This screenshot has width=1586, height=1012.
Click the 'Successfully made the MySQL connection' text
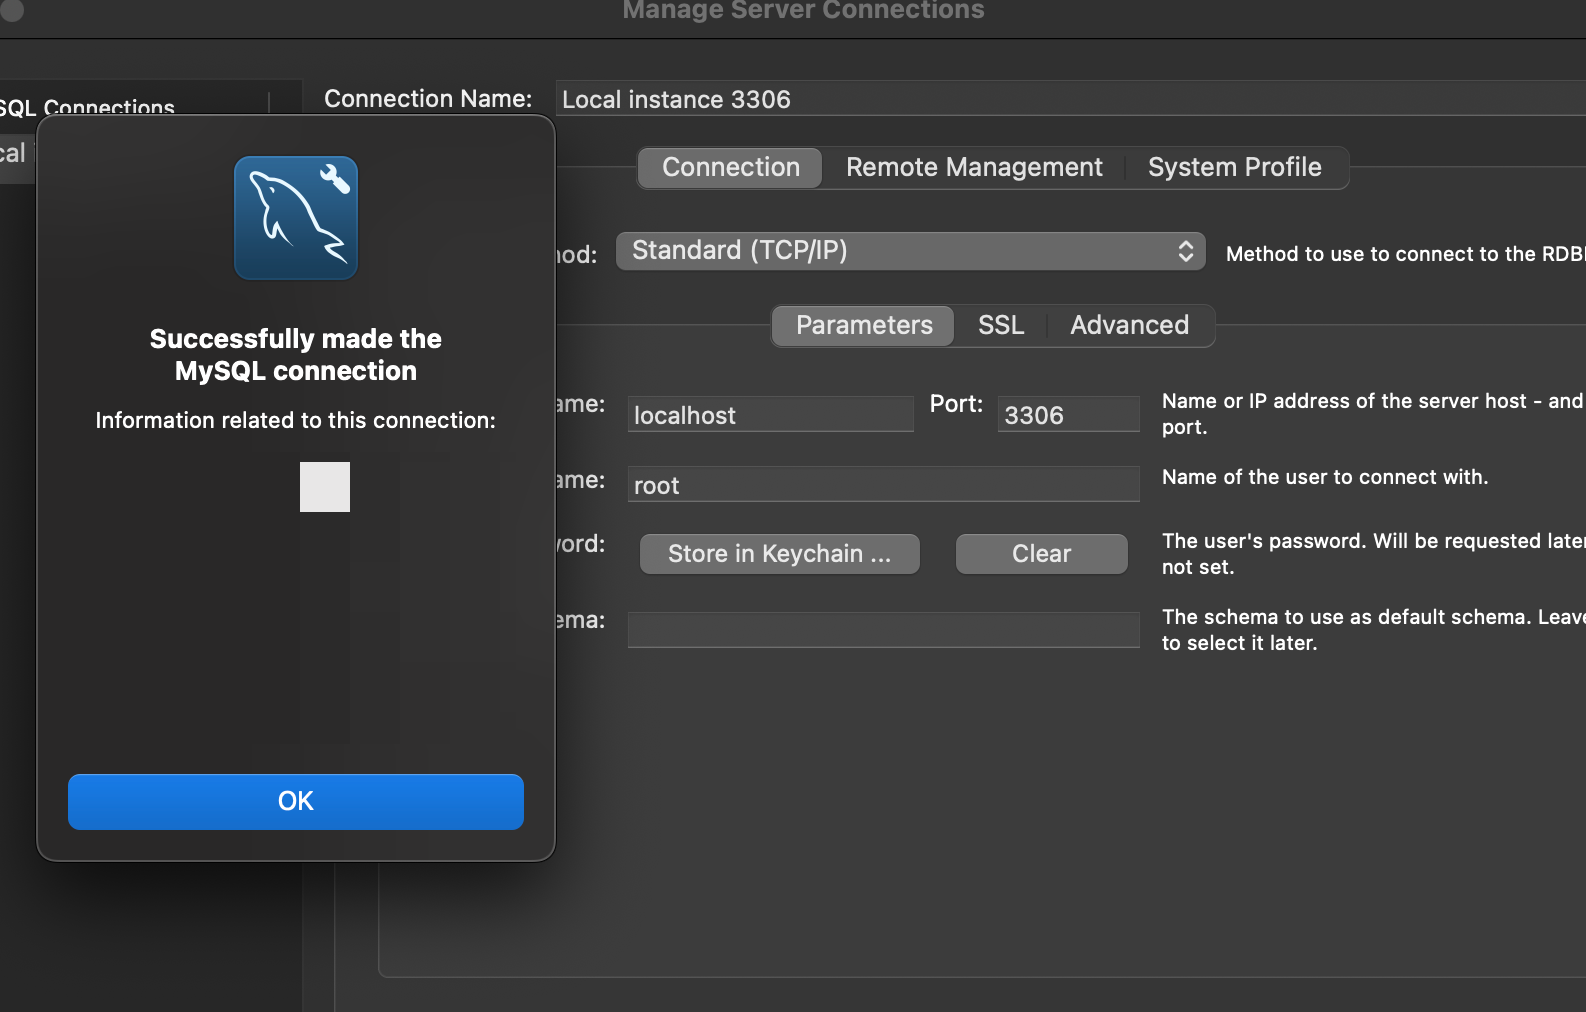[x=296, y=355]
